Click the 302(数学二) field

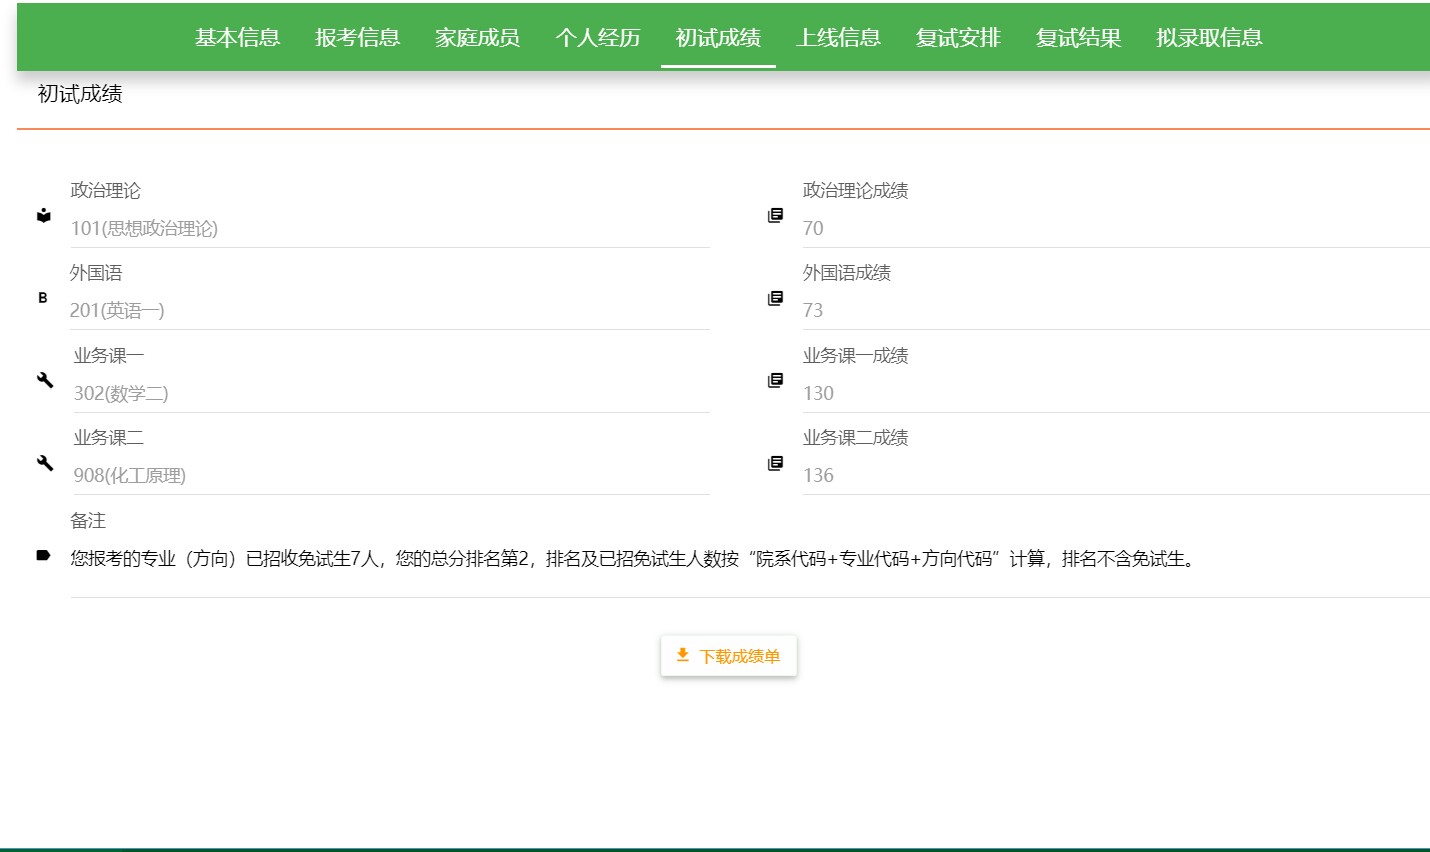[391, 393]
